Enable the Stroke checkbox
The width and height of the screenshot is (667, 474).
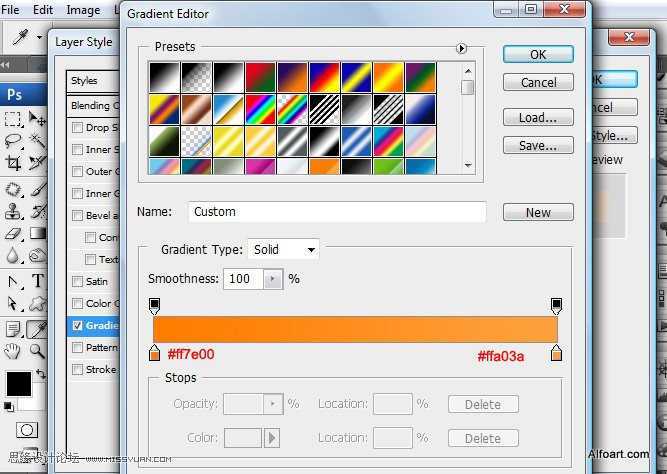pyautogui.click(x=77, y=369)
